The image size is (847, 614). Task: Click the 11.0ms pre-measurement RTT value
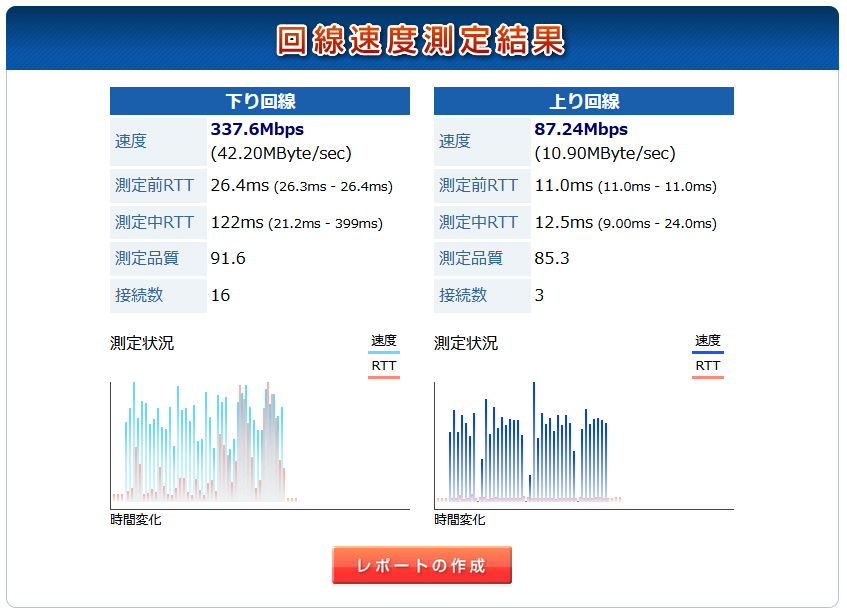[564, 185]
